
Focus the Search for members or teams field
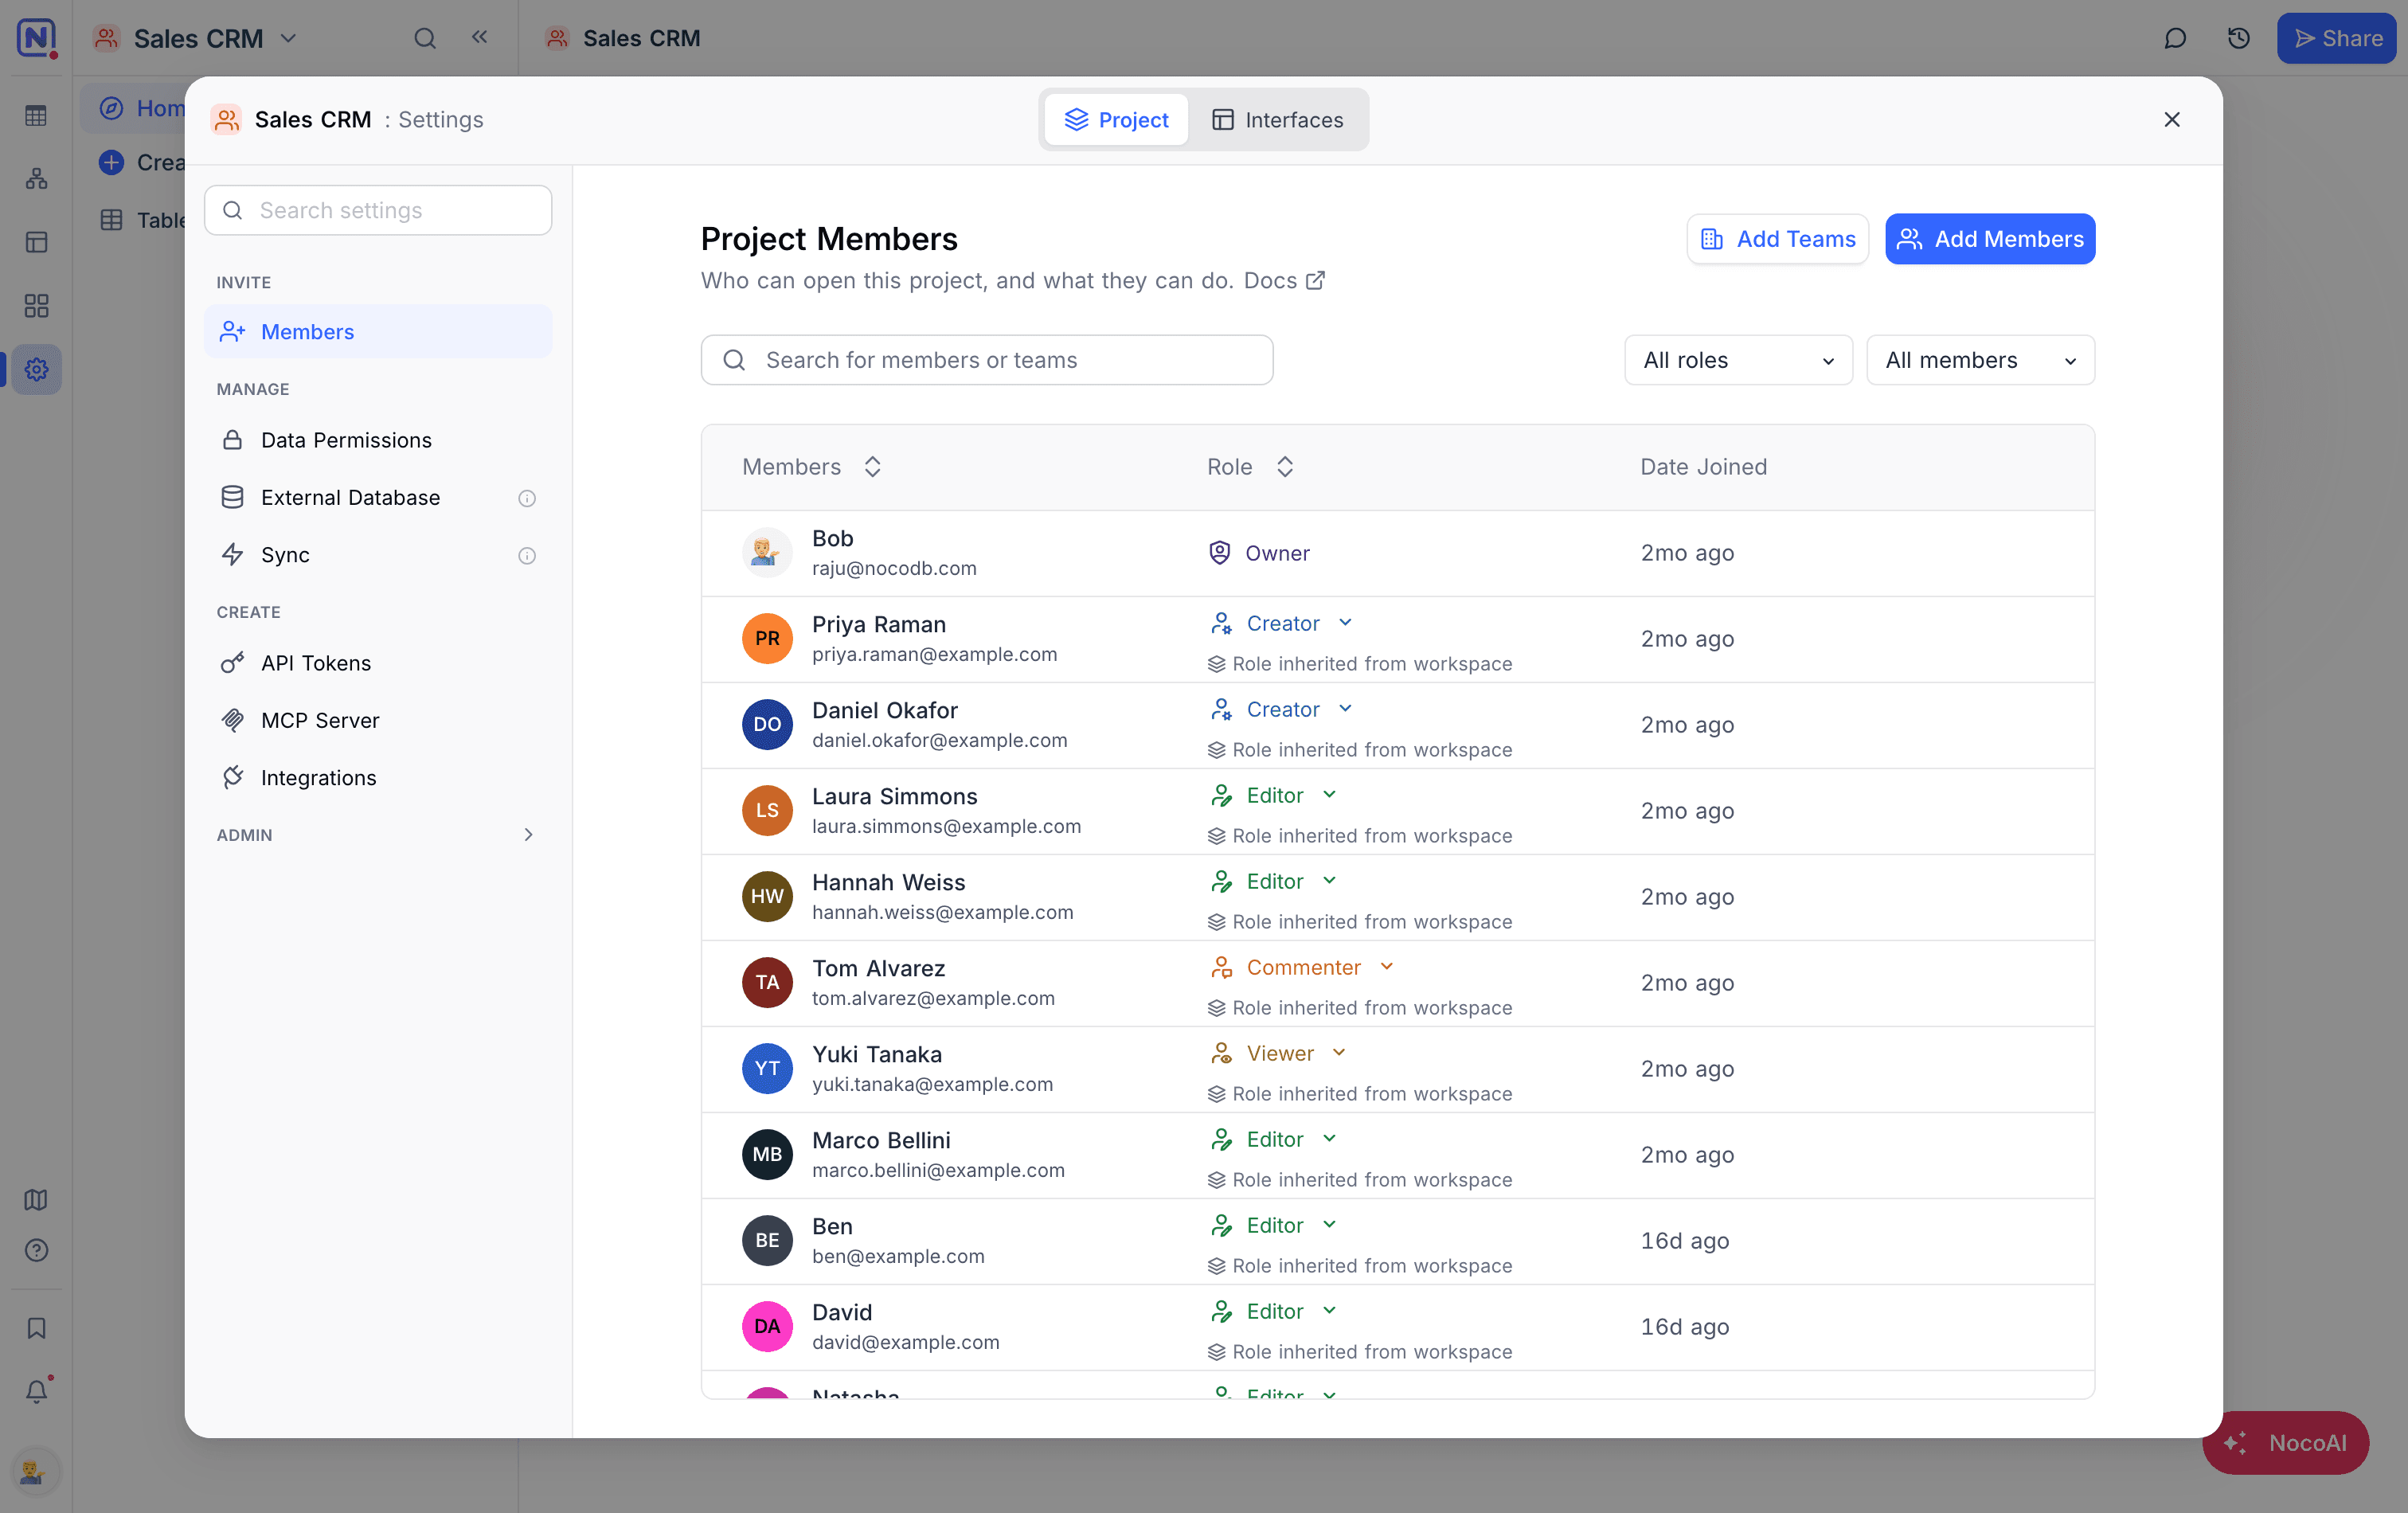pyautogui.click(x=986, y=360)
